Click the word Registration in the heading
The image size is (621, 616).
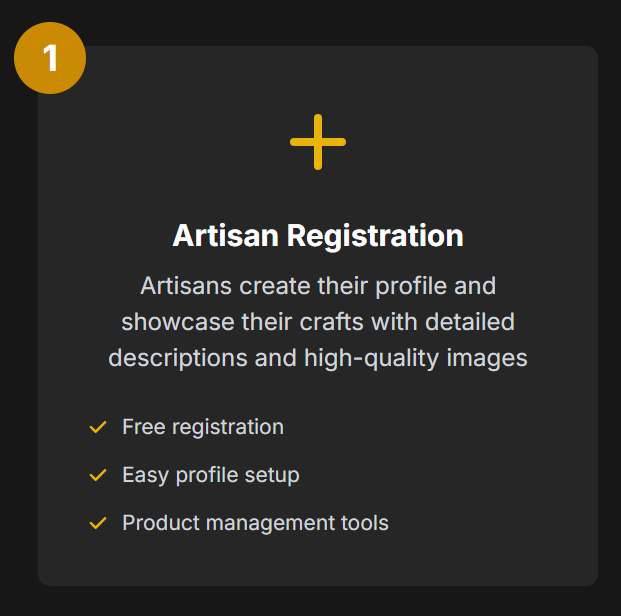(375, 236)
